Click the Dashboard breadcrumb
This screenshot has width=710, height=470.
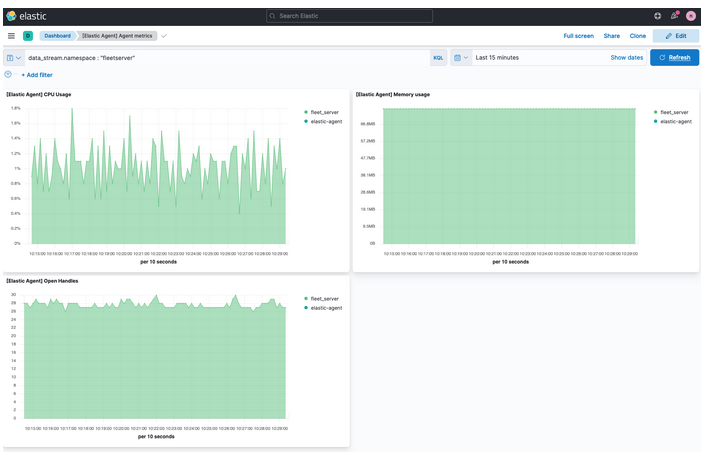tap(57, 35)
